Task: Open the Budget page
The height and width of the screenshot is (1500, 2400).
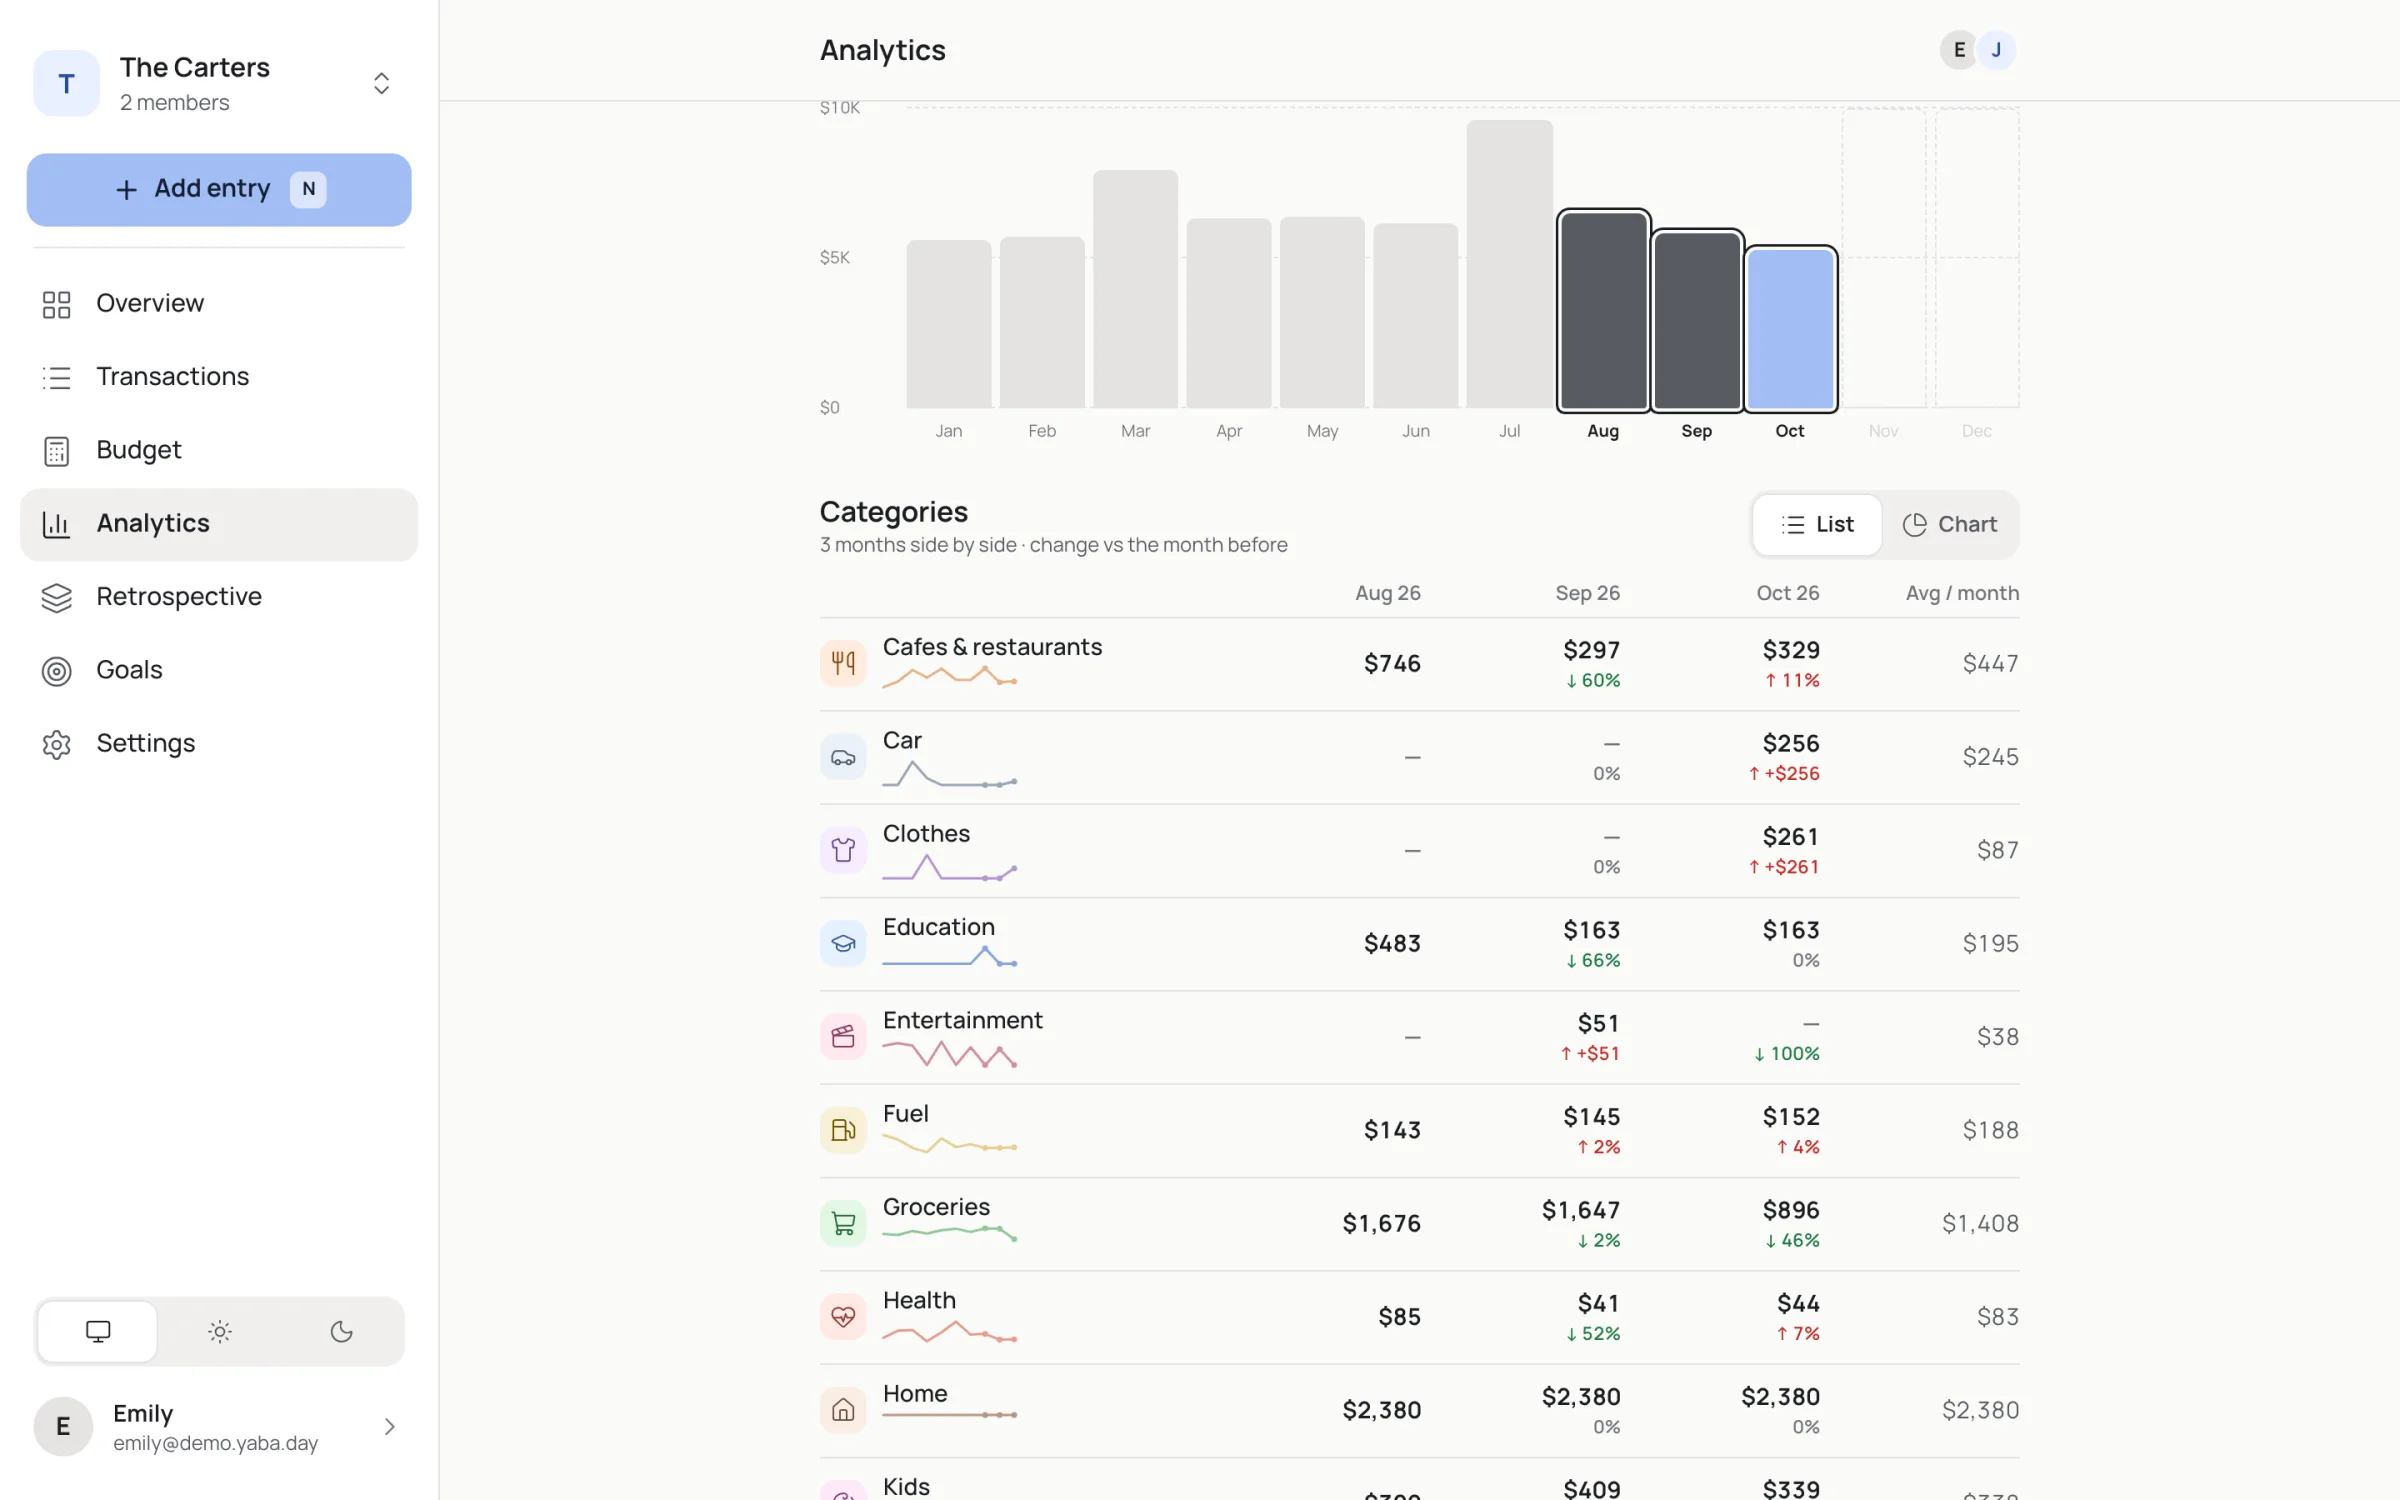Action: point(219,451)
